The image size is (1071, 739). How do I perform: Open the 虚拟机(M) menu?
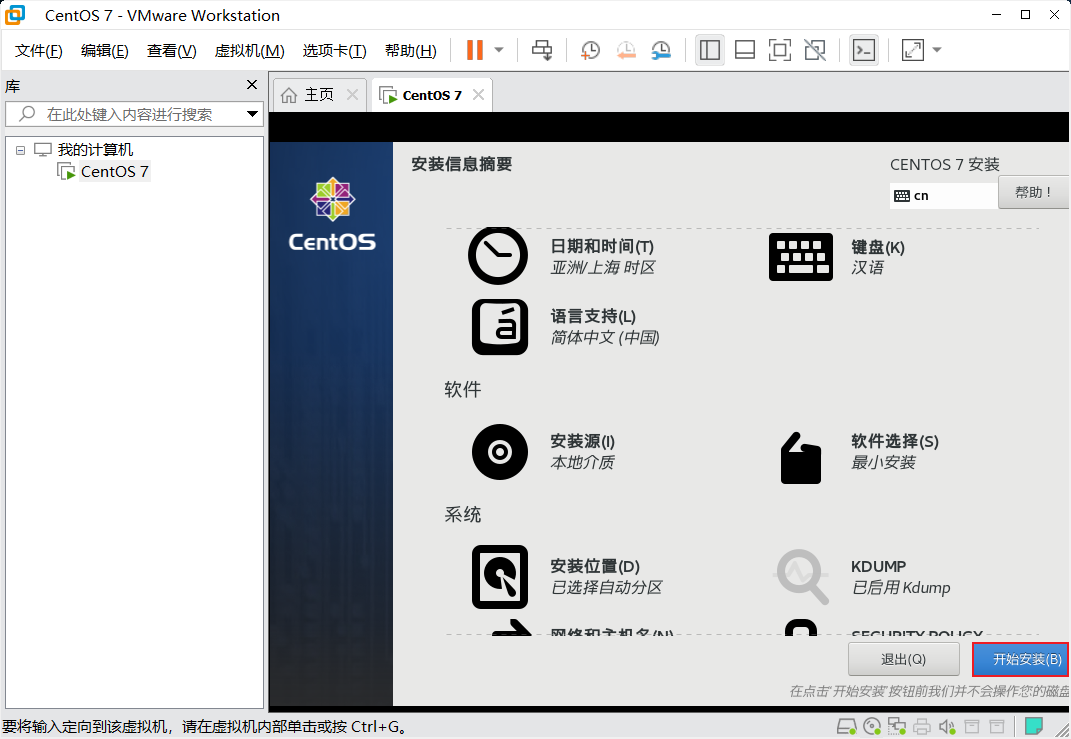coord(249,51)
